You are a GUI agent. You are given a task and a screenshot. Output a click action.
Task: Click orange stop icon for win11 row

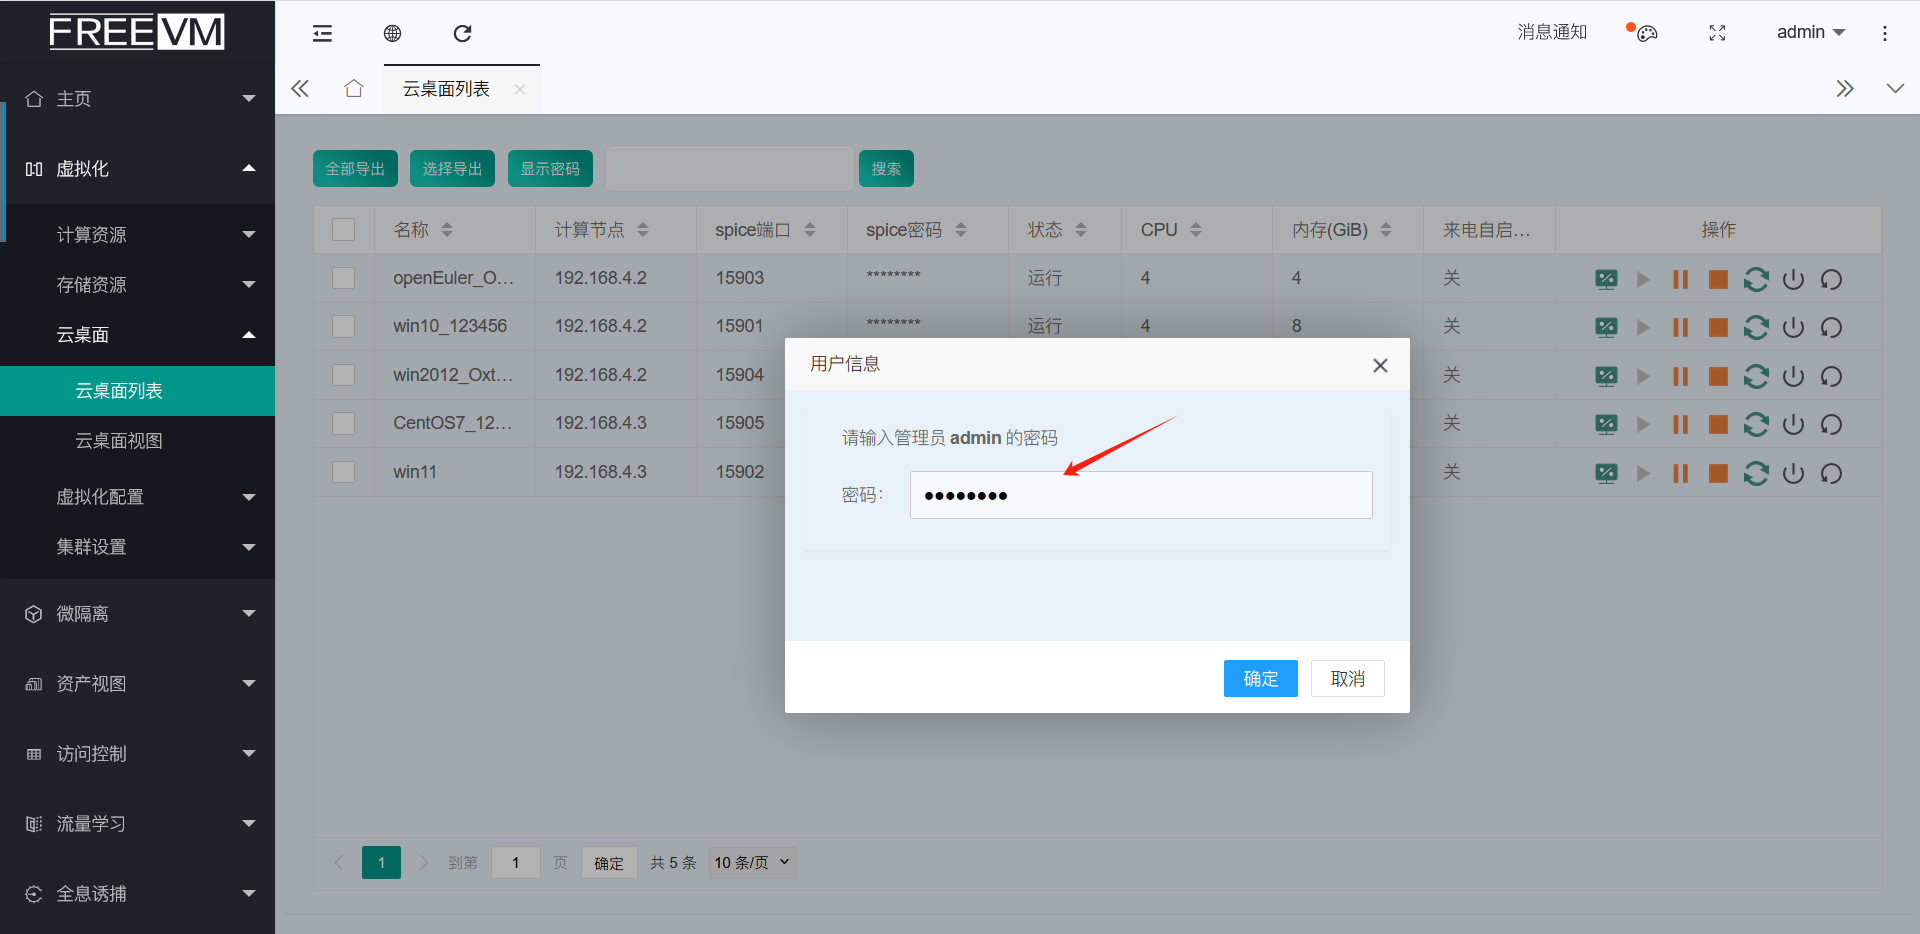tap(1718, 473)
